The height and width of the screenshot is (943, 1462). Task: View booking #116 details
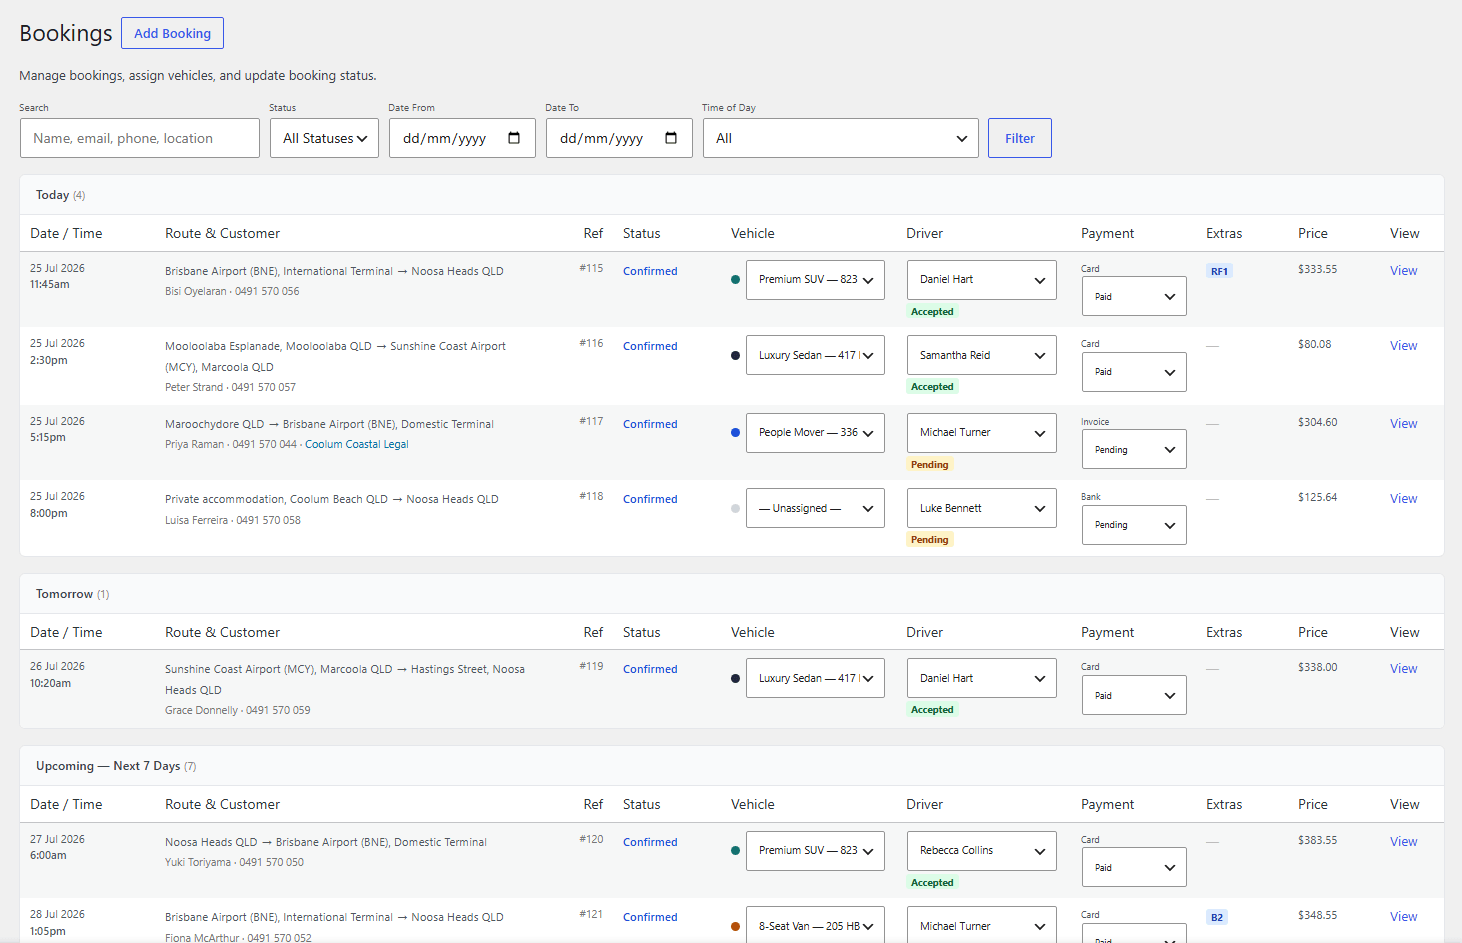click(1403, 345)
